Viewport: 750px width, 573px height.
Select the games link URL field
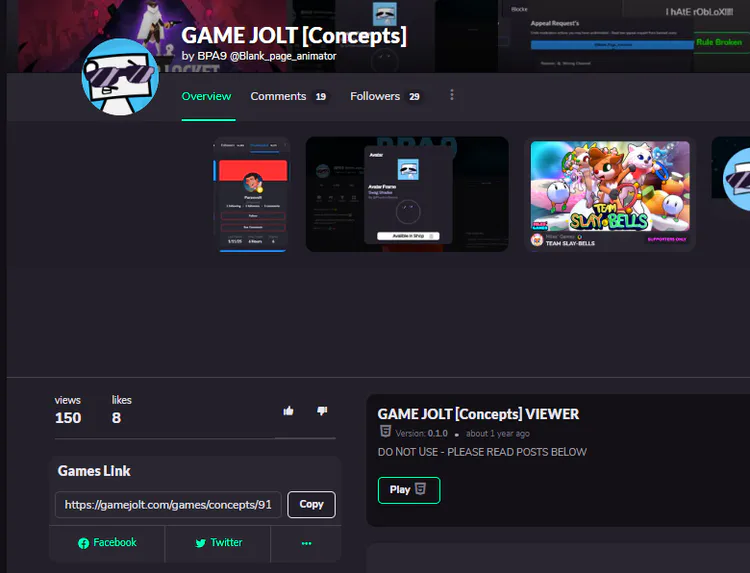[x=168, y=505]
